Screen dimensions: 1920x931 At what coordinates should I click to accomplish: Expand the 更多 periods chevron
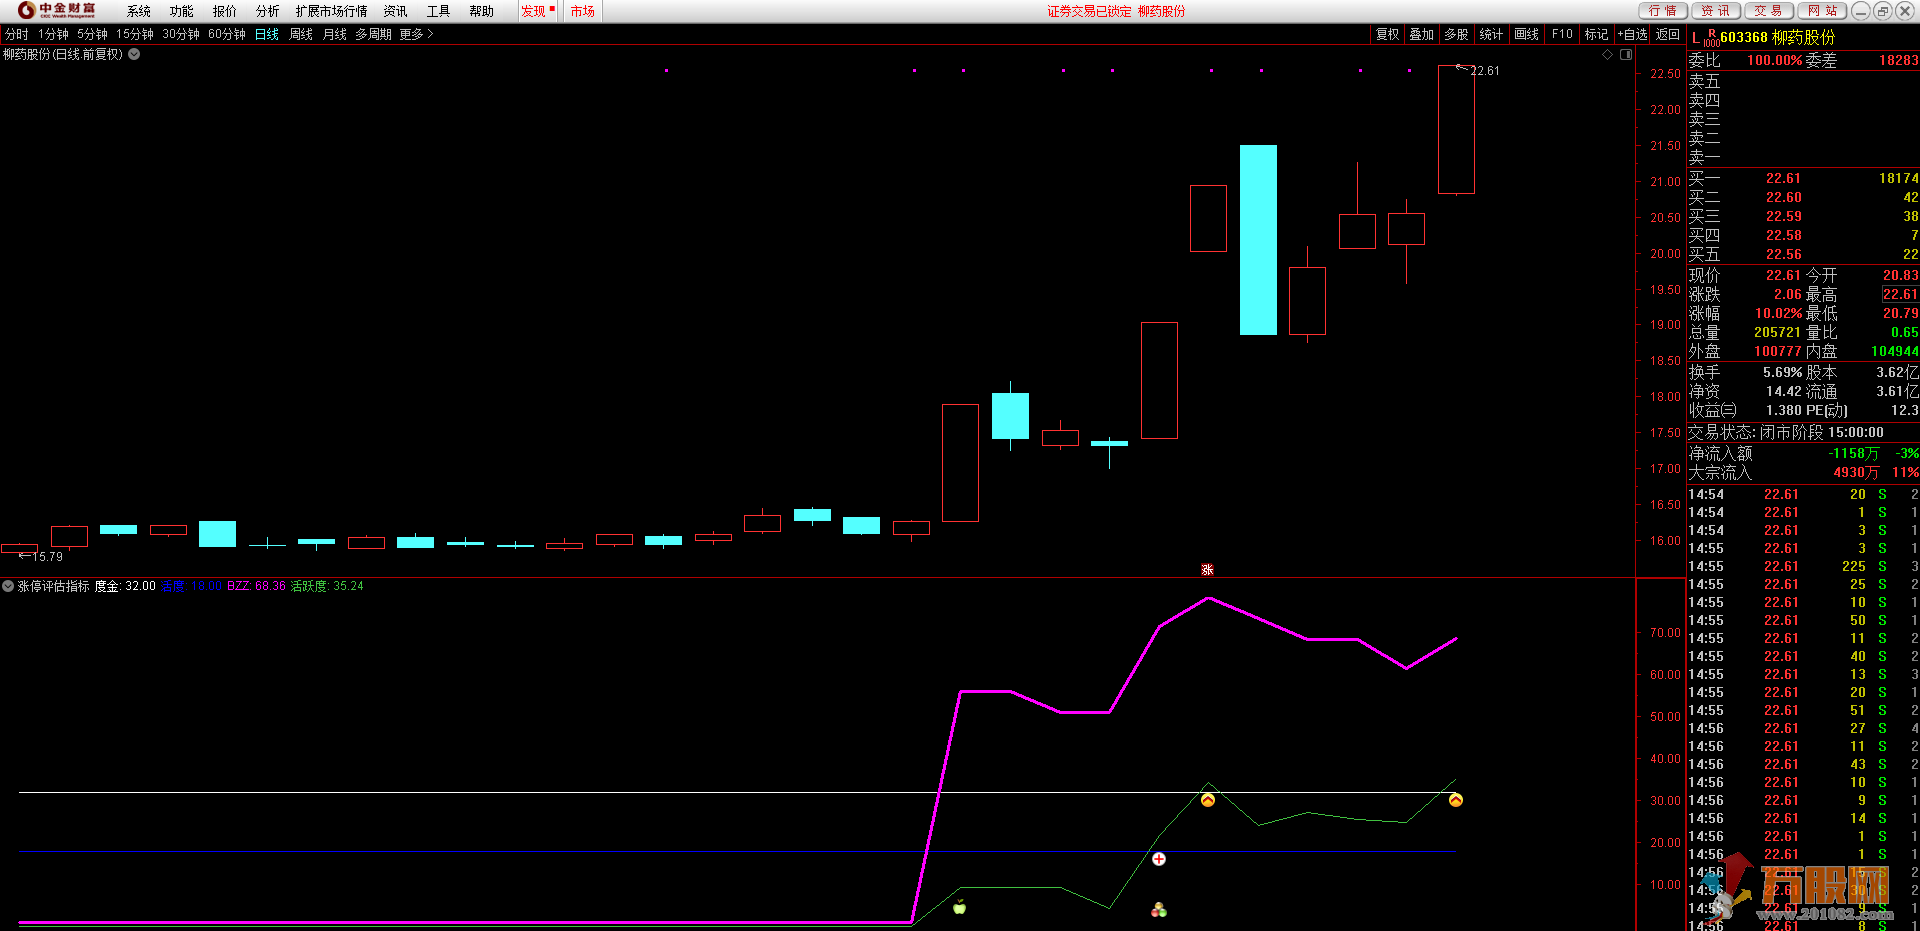pos(430,34)
